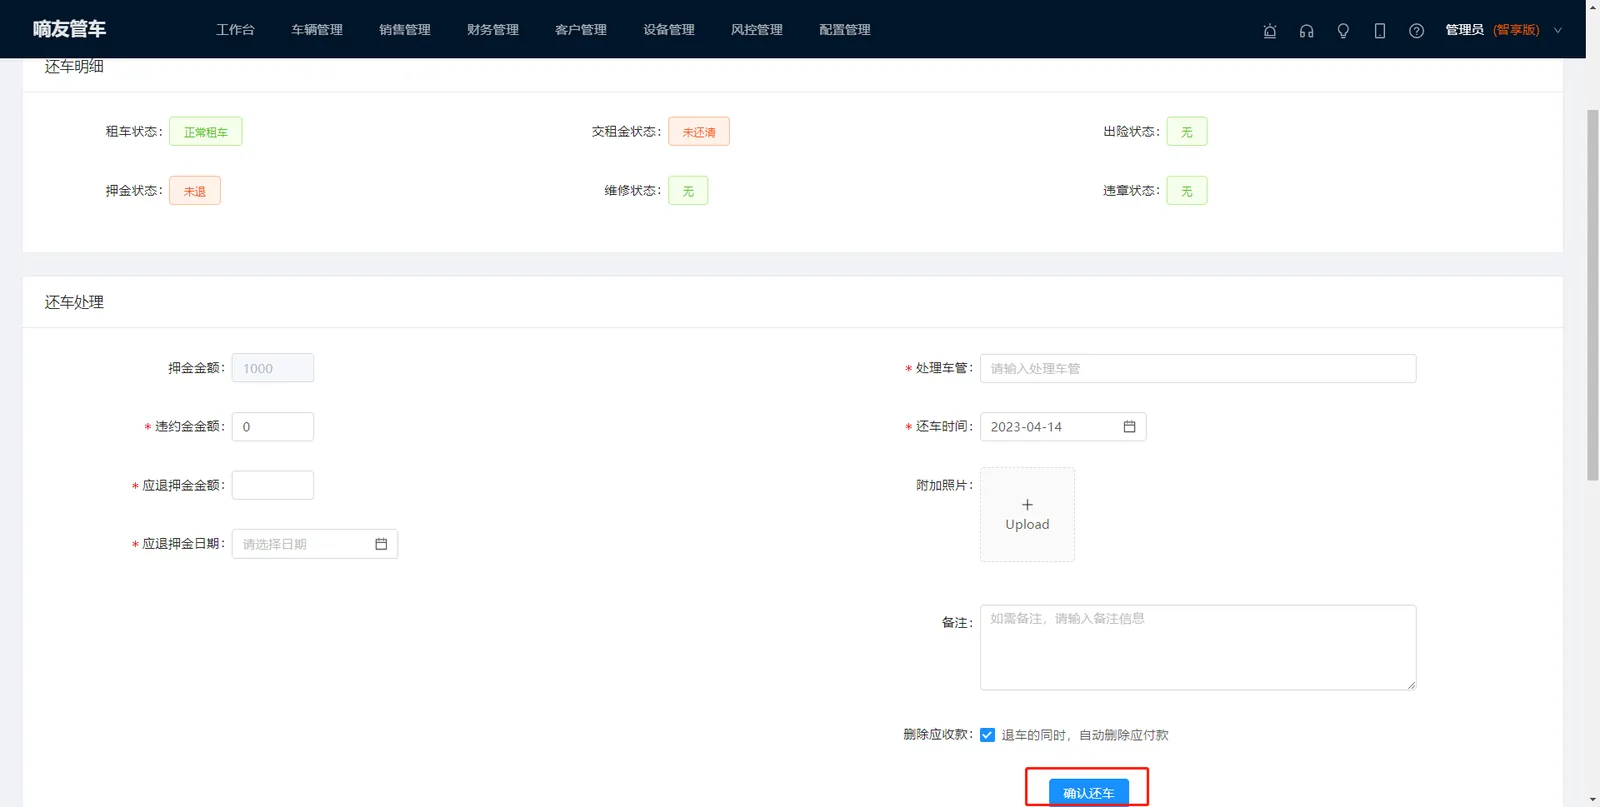The image size is (1600, 807).
Task: Open the 客户管理 menu
Action: [581, 30]
